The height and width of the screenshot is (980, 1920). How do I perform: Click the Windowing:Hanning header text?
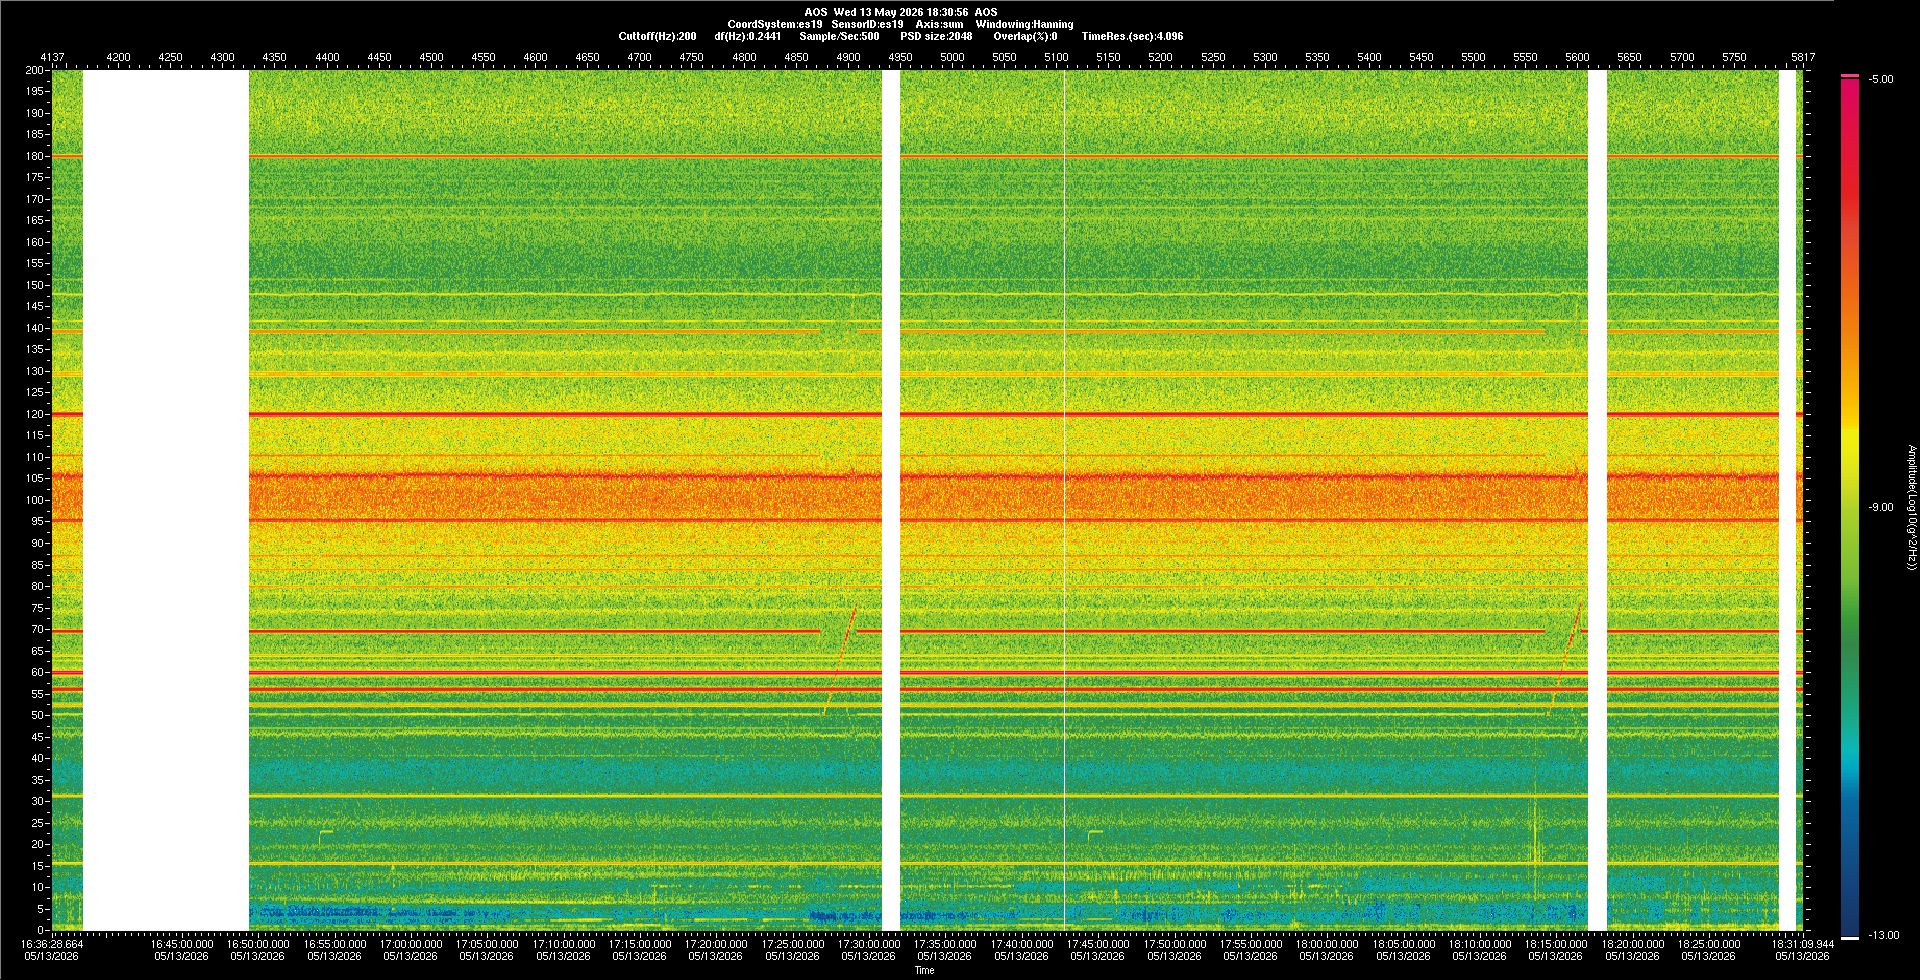pos(1024,24)
